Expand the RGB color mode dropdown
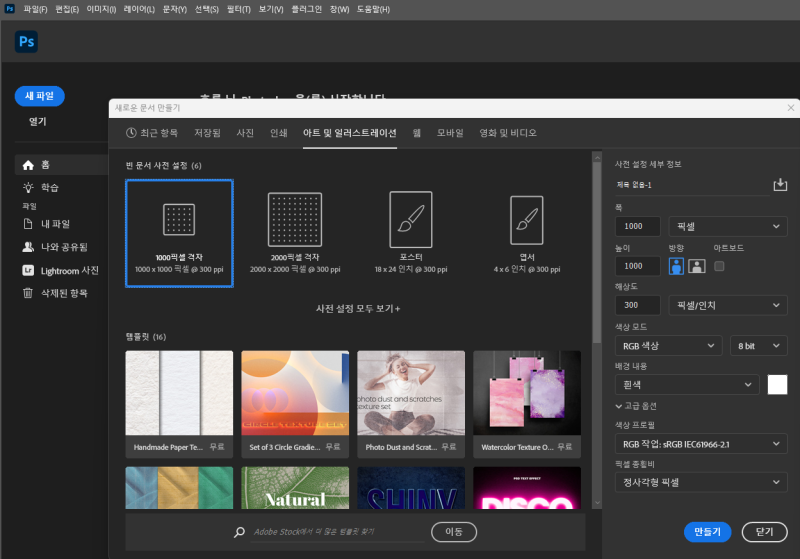This screenshot has height=559, width=800. click(x=668, y=345)
